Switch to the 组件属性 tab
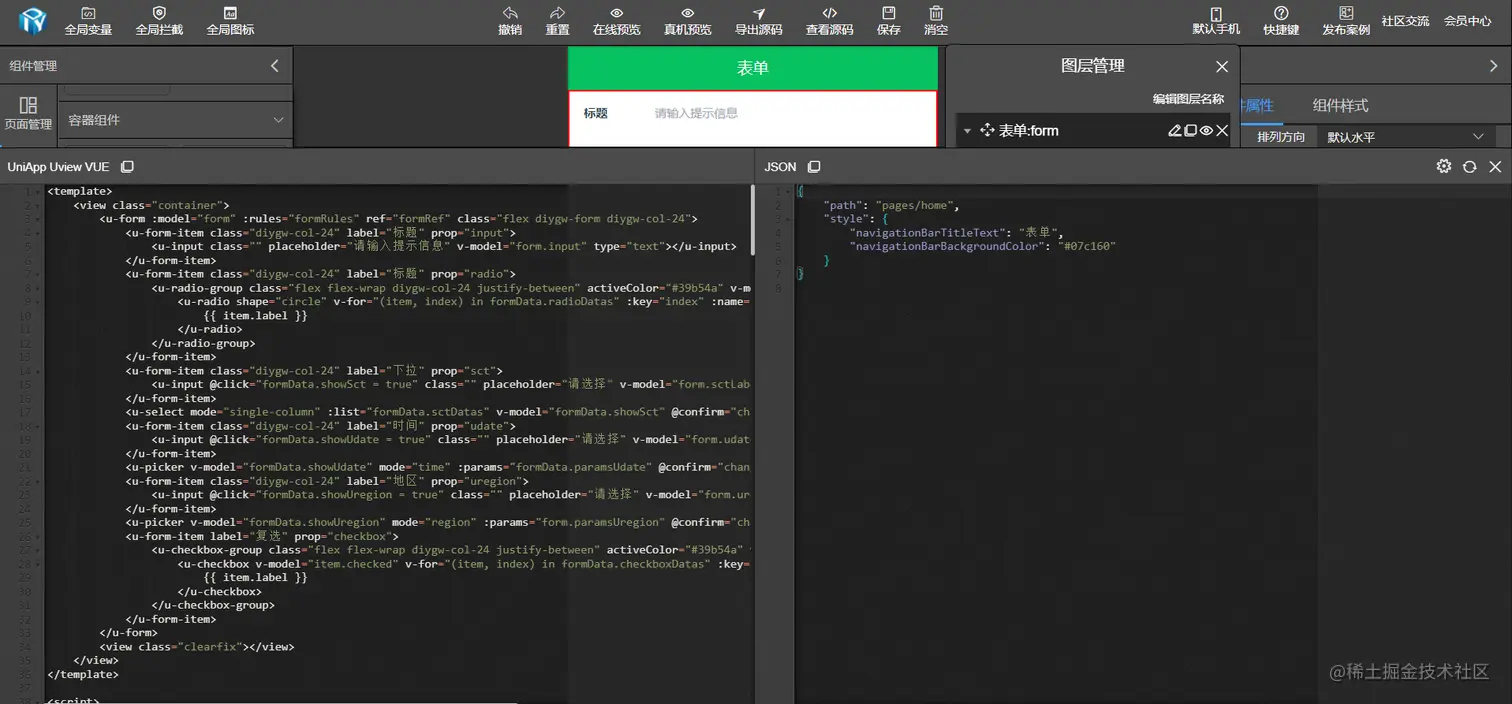This screenshot has width=1512, height=704. click(x=1257, y=105)
